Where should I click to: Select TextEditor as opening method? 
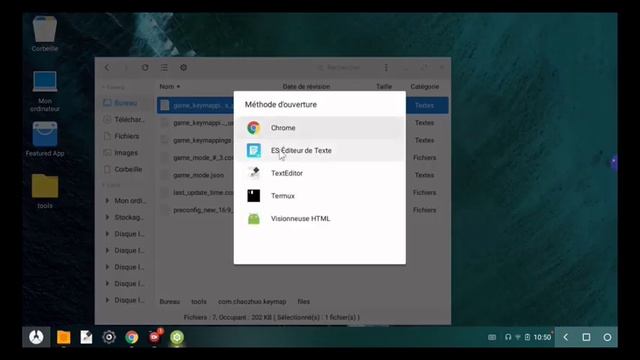point(320,173)
